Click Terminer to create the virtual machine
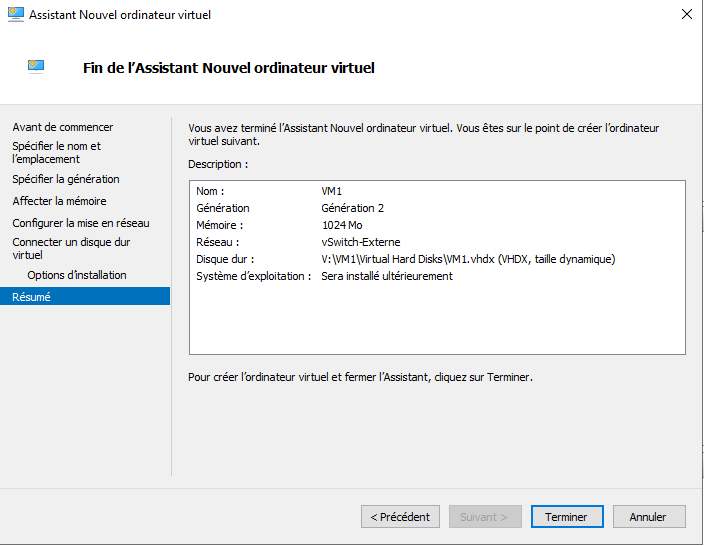This screenshot has width=704, height=546. 566,517
